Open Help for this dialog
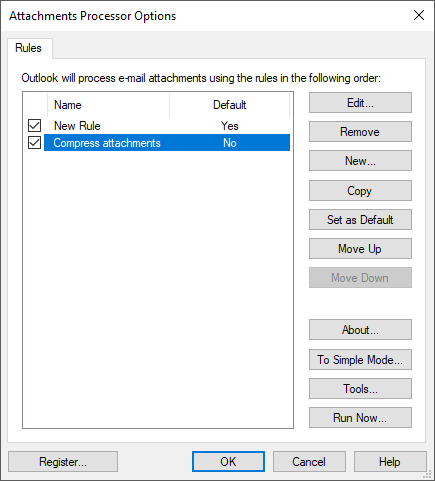435x481 pixels. click(x=390, y=462)
